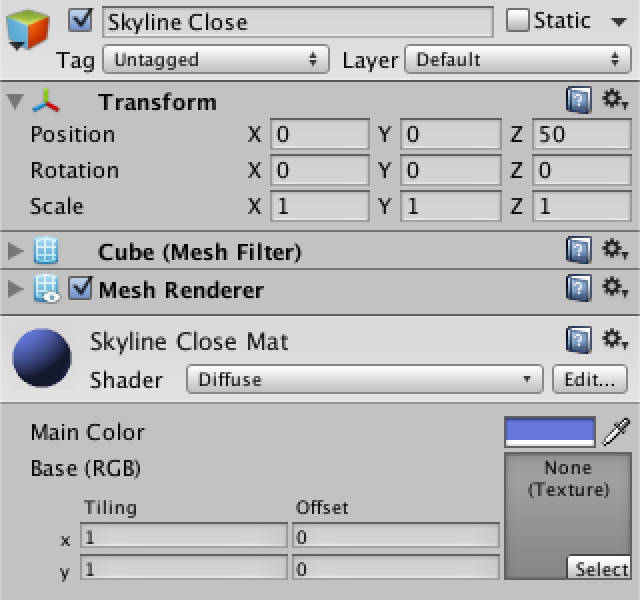Viewport: 640px width, 600px height.
Task: Click the shader Edit... button
Action: click(x=589, y=380)
